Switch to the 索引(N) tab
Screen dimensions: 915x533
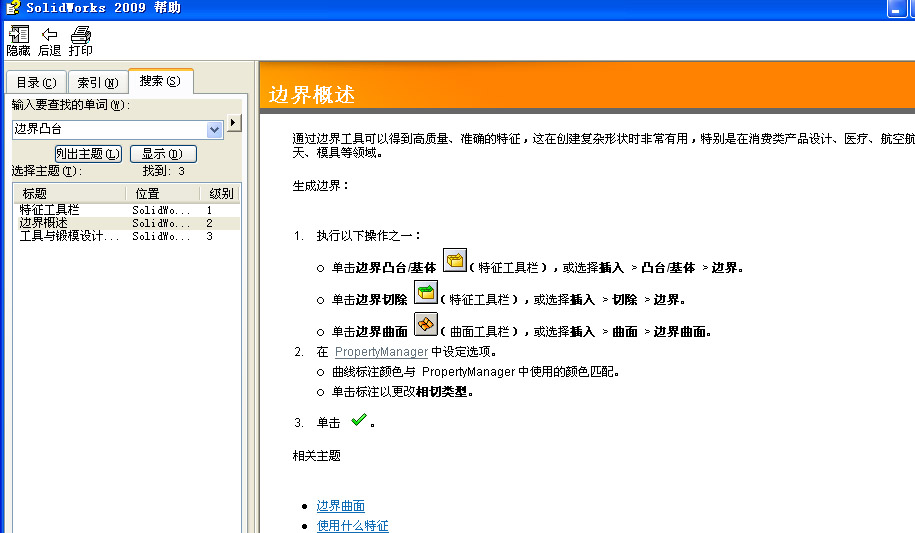(97, 82)
